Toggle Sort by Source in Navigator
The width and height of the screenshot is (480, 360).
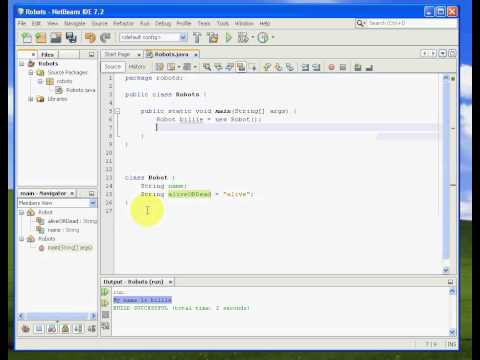tap(91, 329)
